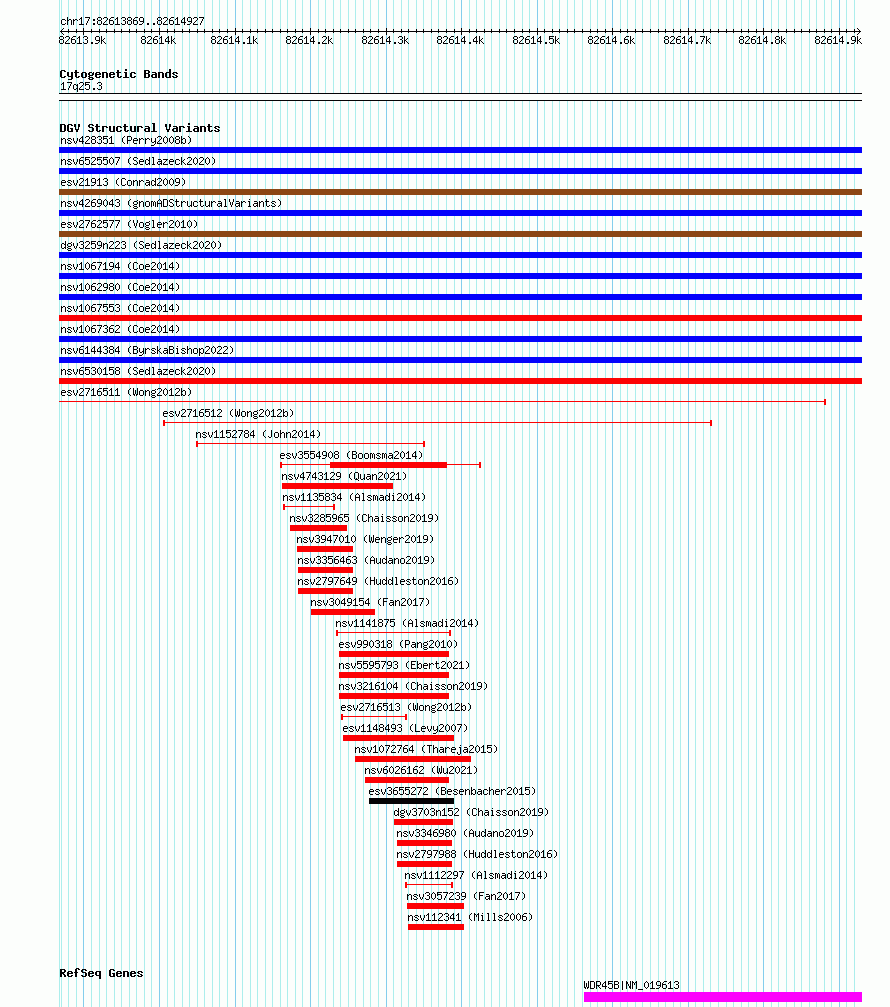Image resolution: width=890 pixels, height=1007 pixels.
Task: Click the black esv3655272 (Besenbacher2015) bar
Action: coord(411,801)
